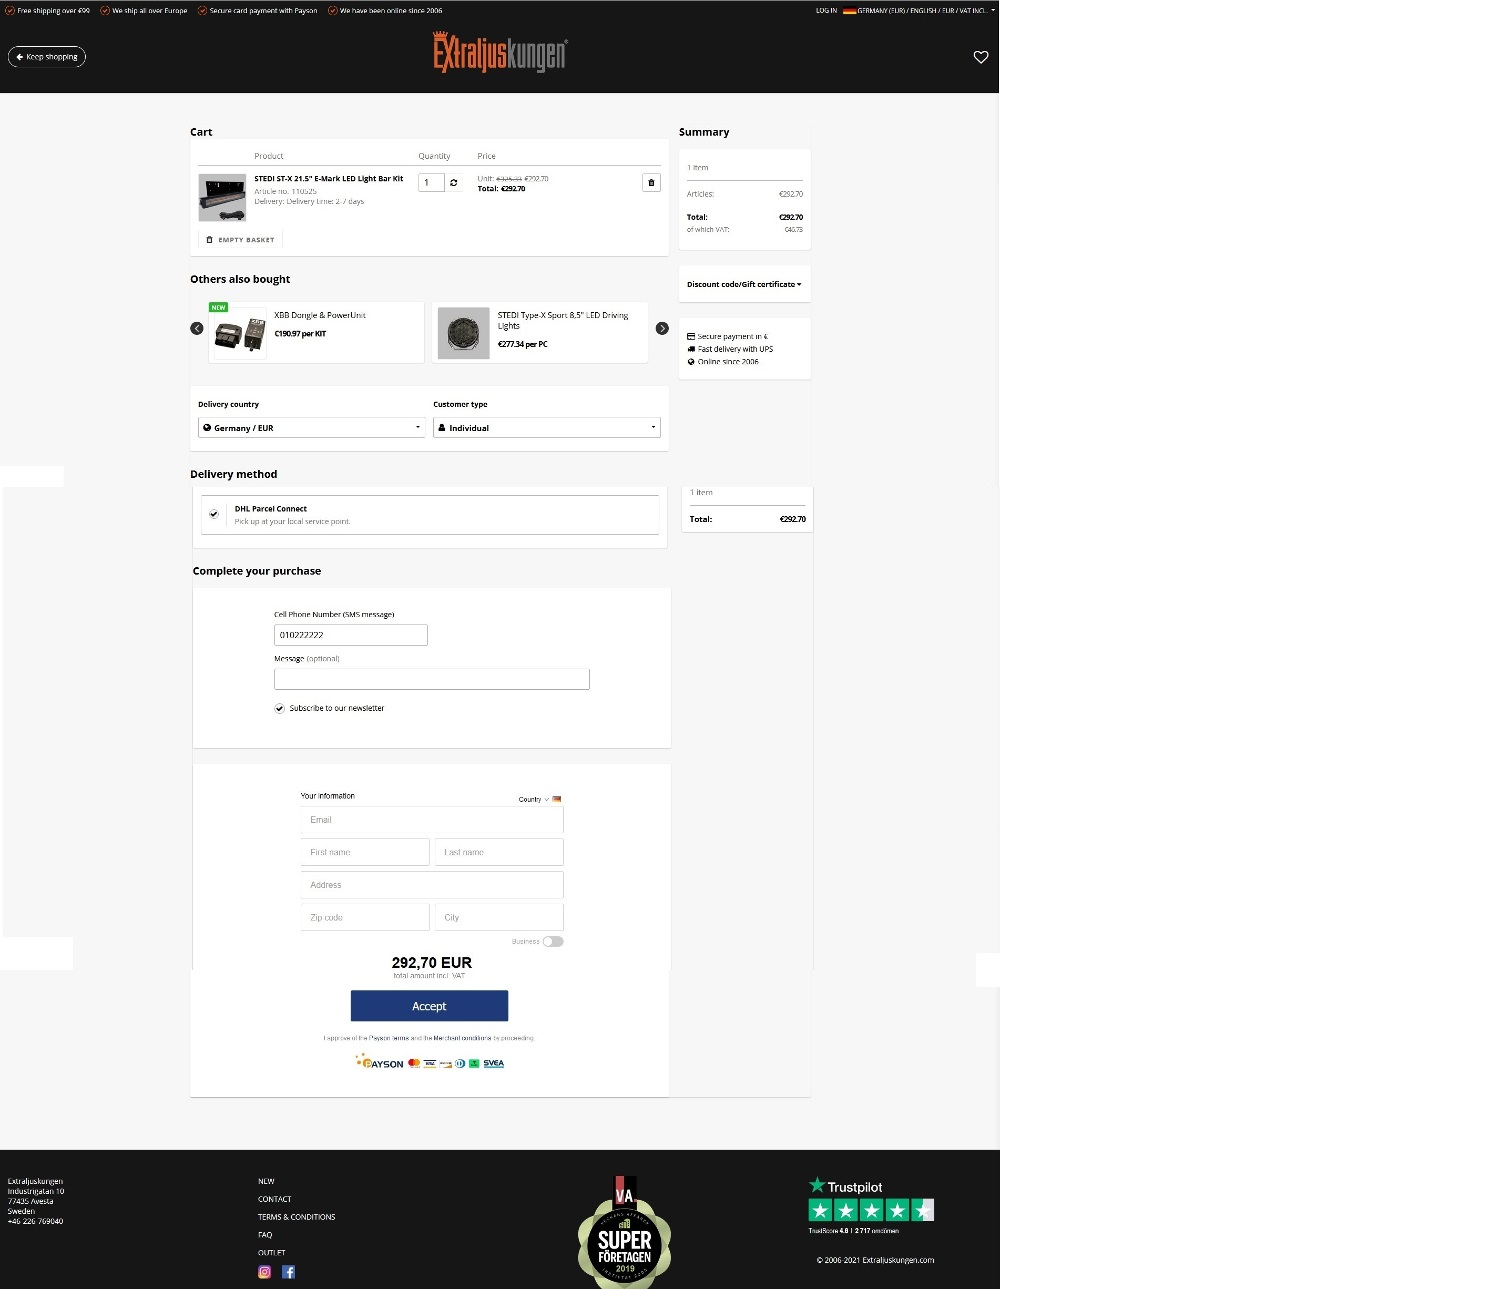
Task: Click the STEDI light bar thumbnail
Action: point(222,197)
